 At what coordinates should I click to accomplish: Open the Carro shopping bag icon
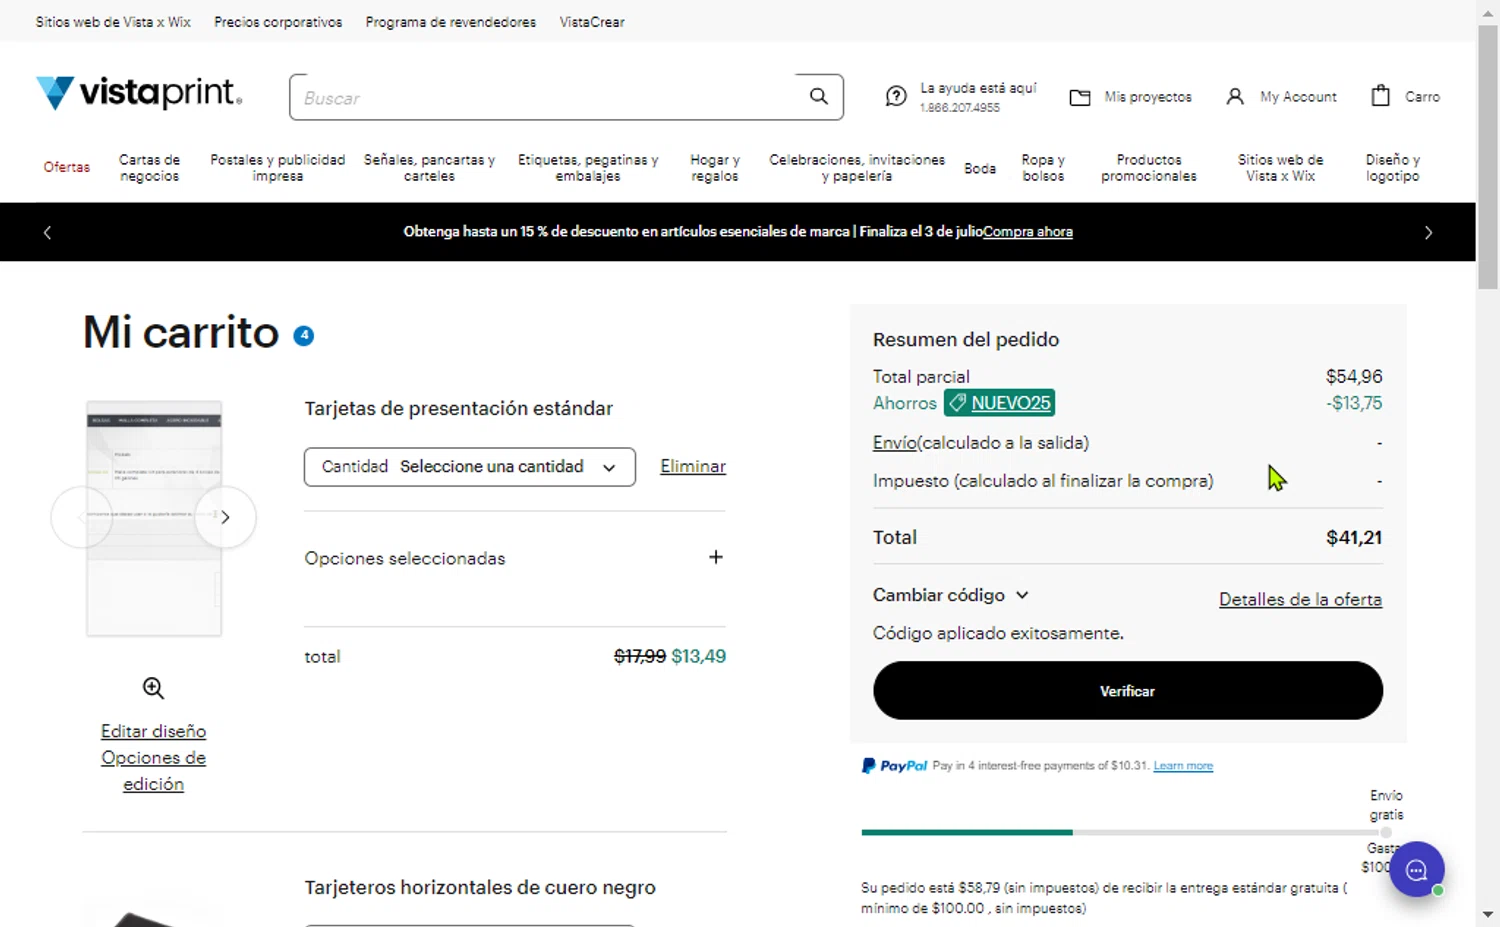(x=1381, y=95)
